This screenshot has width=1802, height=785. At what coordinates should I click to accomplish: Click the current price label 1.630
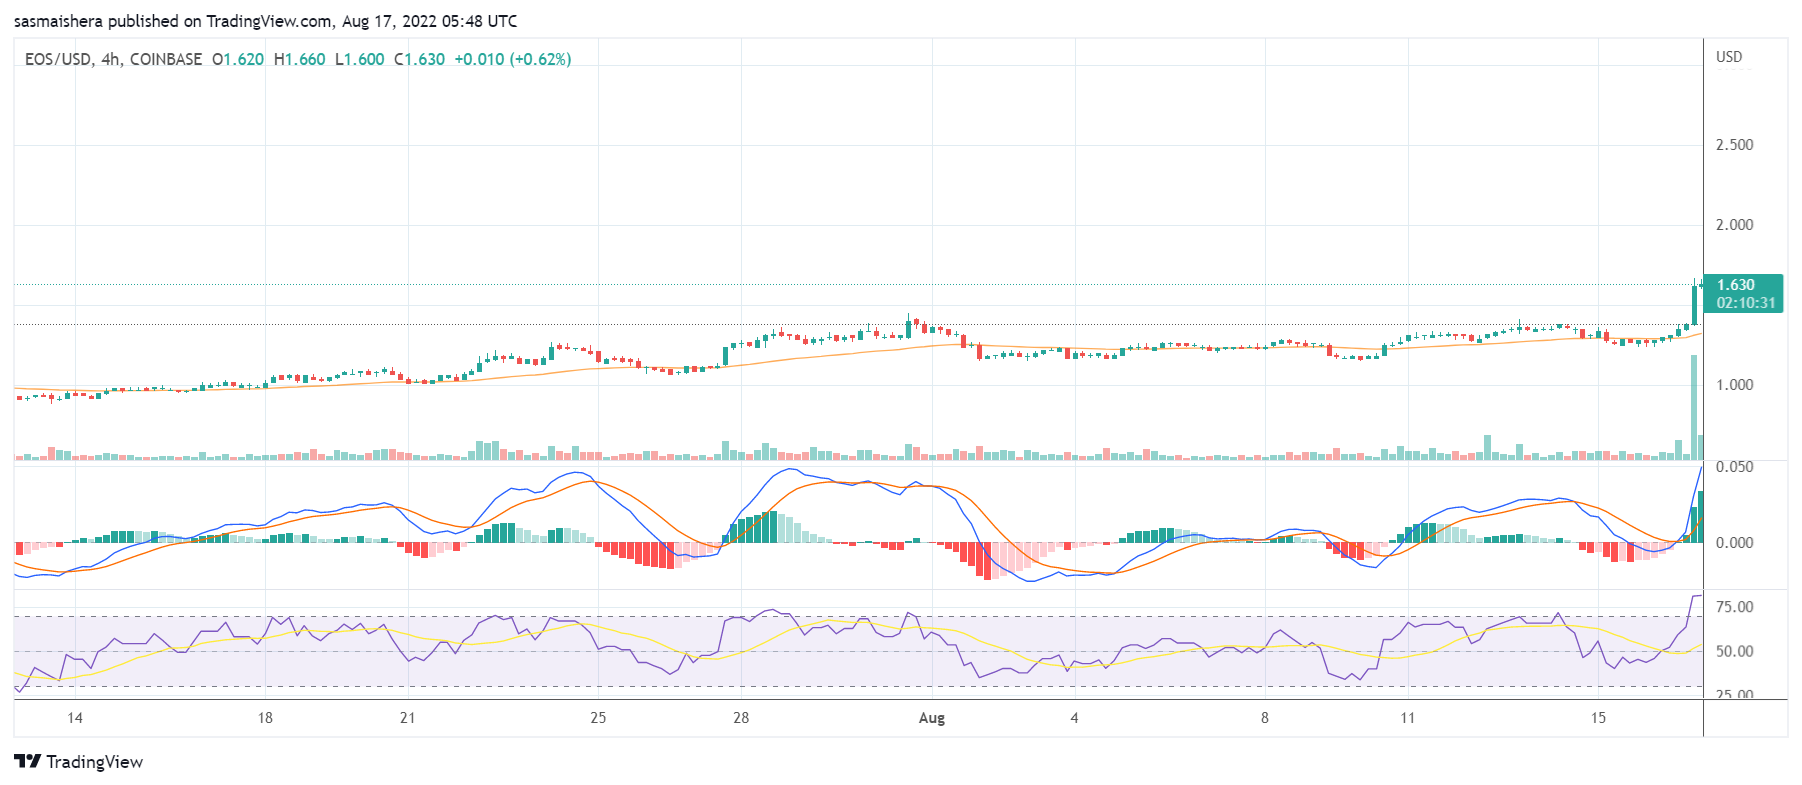coord(1736,285)
